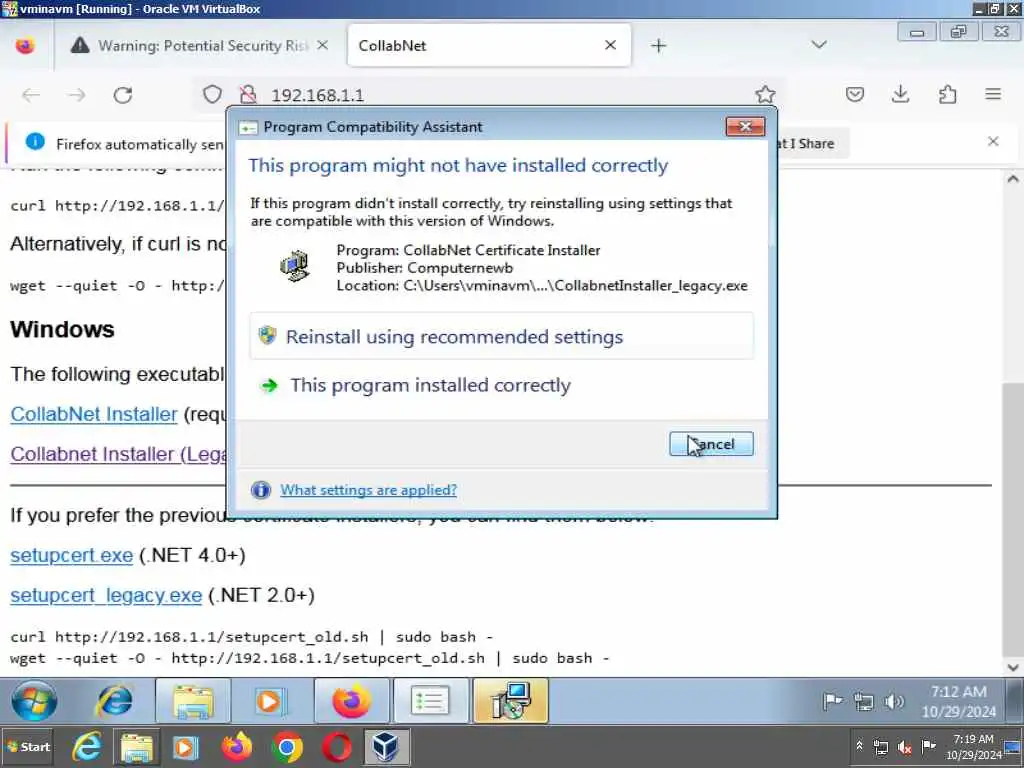Launch Google Chrome from host taskbar
This screenshot has height=768, width=1024.
(x=287, y=747)
